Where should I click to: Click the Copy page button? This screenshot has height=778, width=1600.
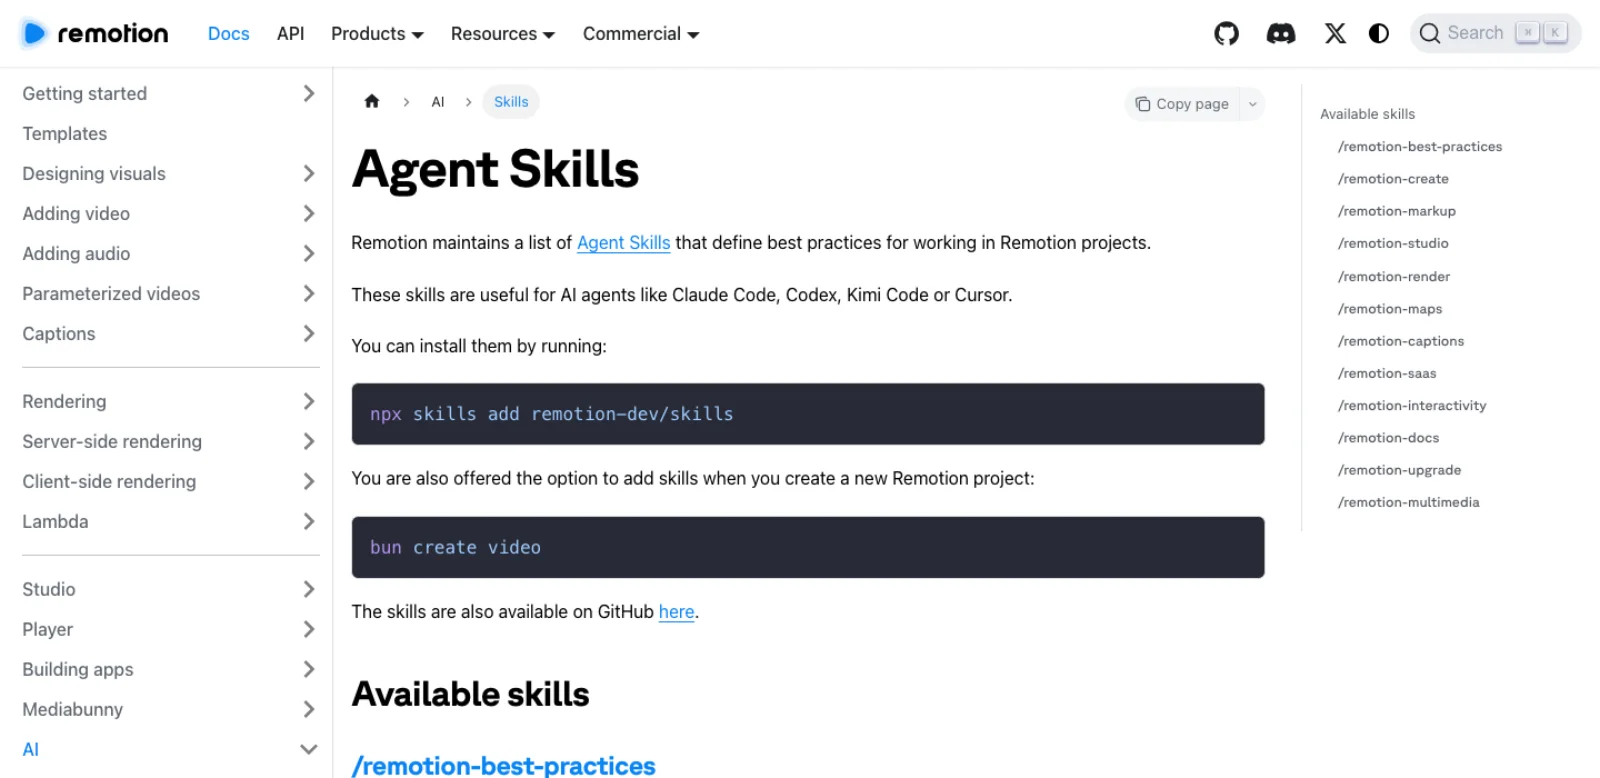point(1182,104)
